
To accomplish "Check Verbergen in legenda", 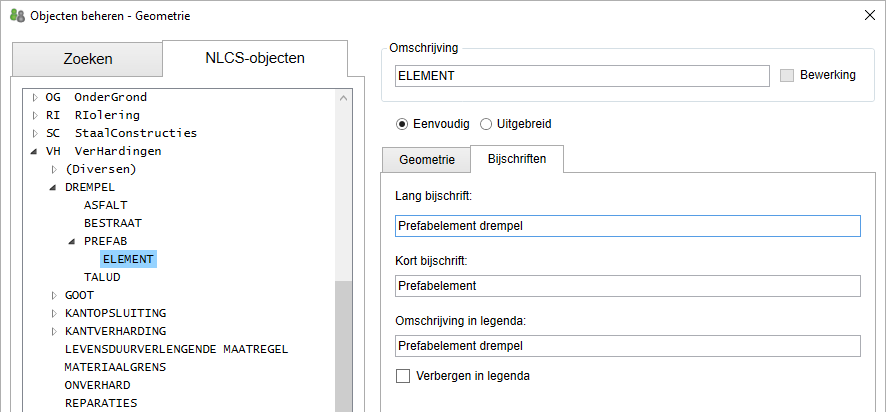I will (x=404, y=377).
